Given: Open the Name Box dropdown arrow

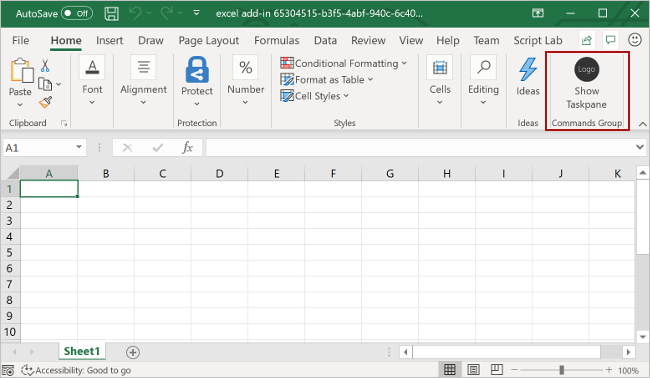Looking at the screenshot, I should click(x=79, y=147).
